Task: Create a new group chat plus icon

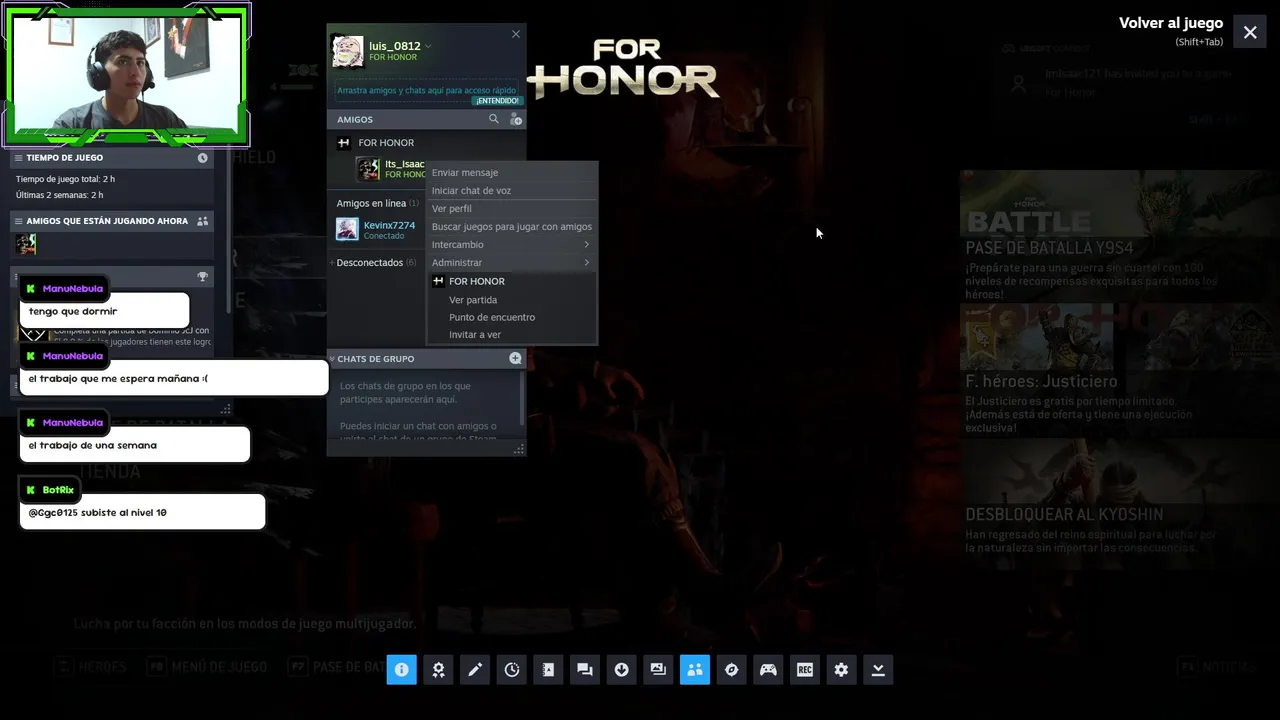Action: click(515, 358)
